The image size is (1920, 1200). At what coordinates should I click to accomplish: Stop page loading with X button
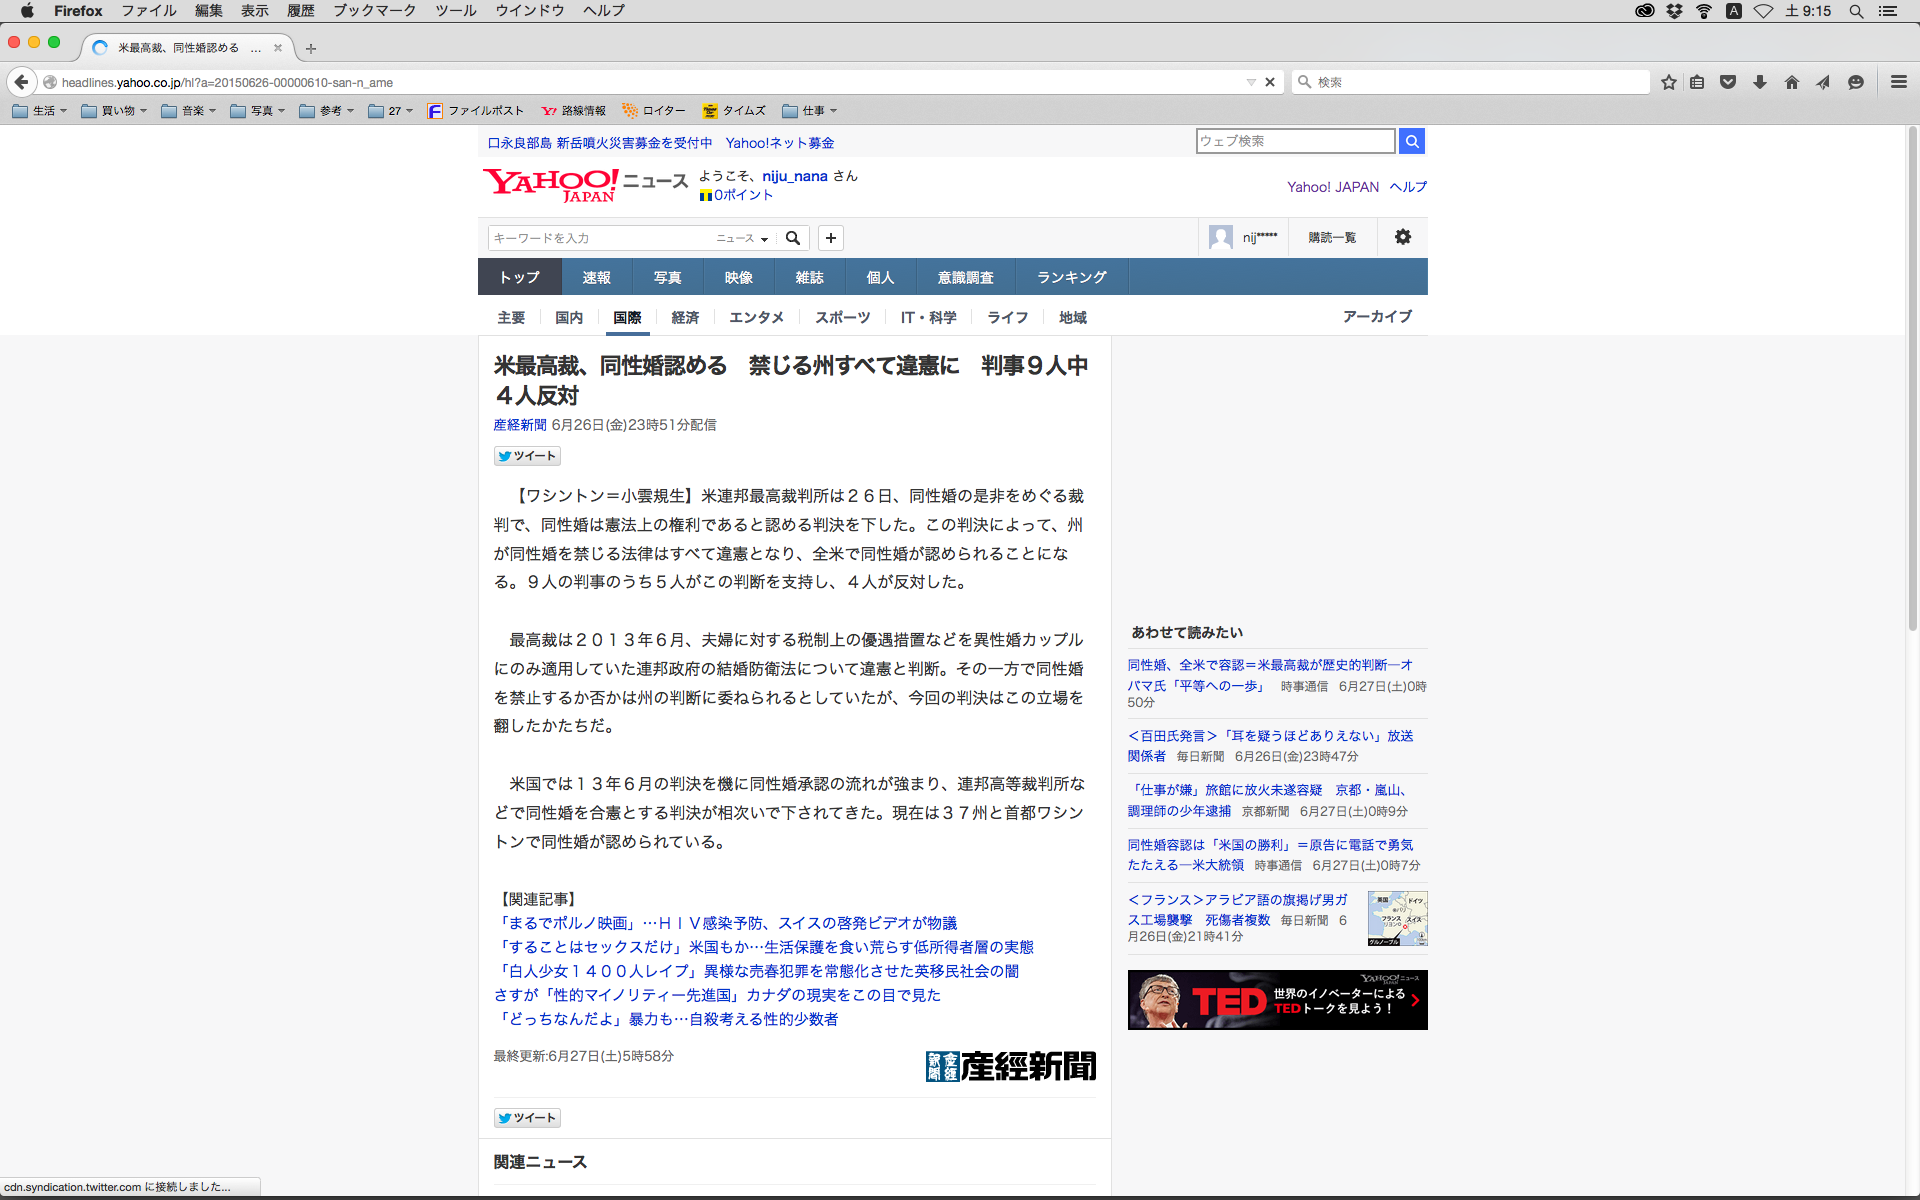click(1270, 82)
